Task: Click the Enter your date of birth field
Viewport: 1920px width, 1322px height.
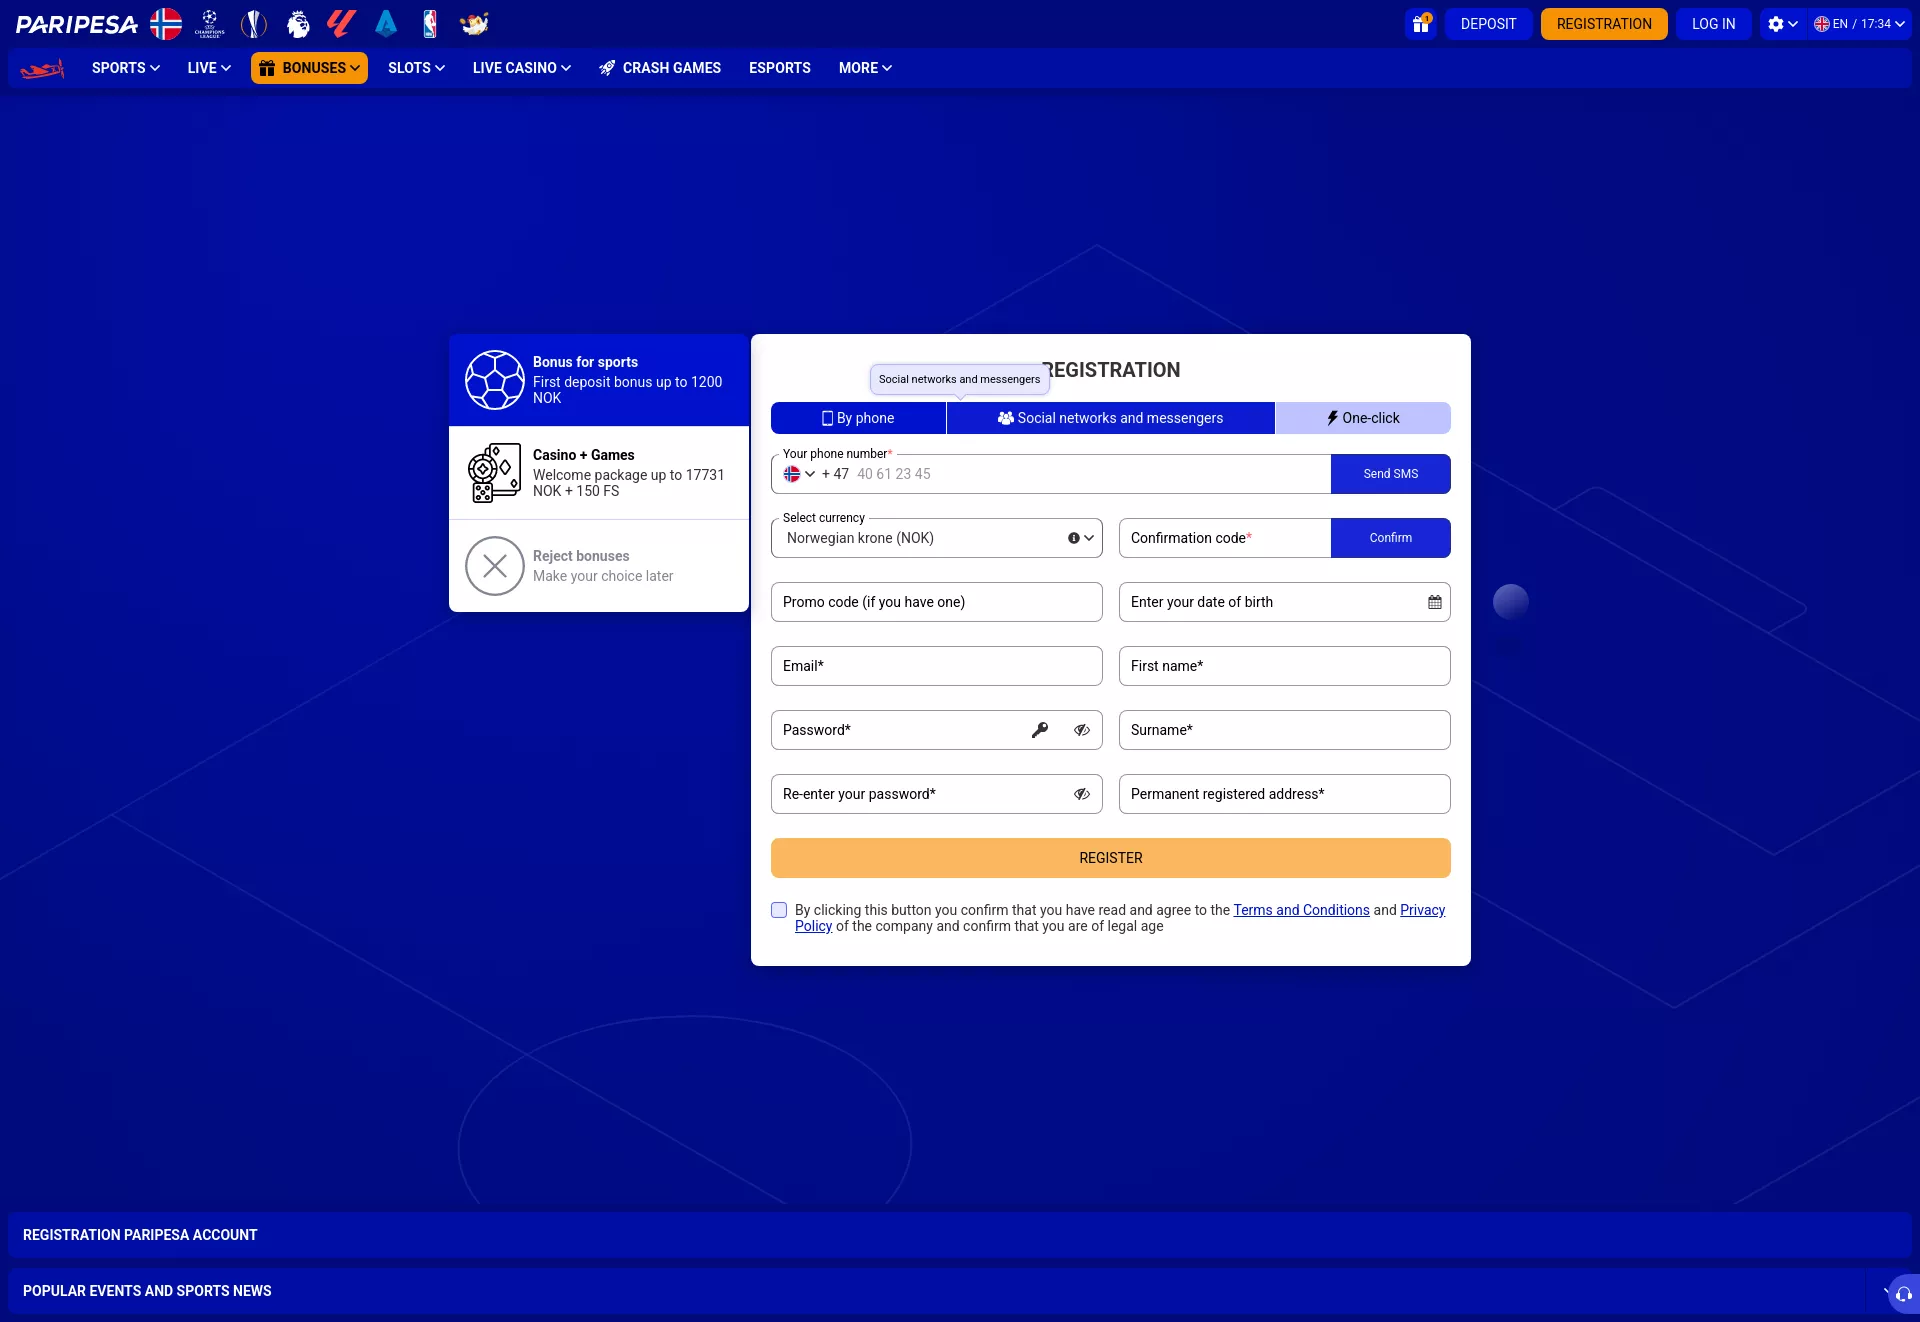Action: coord(1285,602)
